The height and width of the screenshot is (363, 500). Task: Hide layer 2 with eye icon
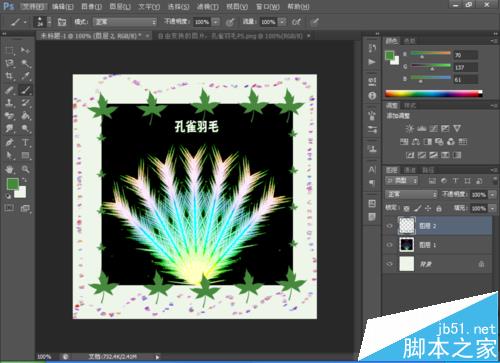pos(389,226)
